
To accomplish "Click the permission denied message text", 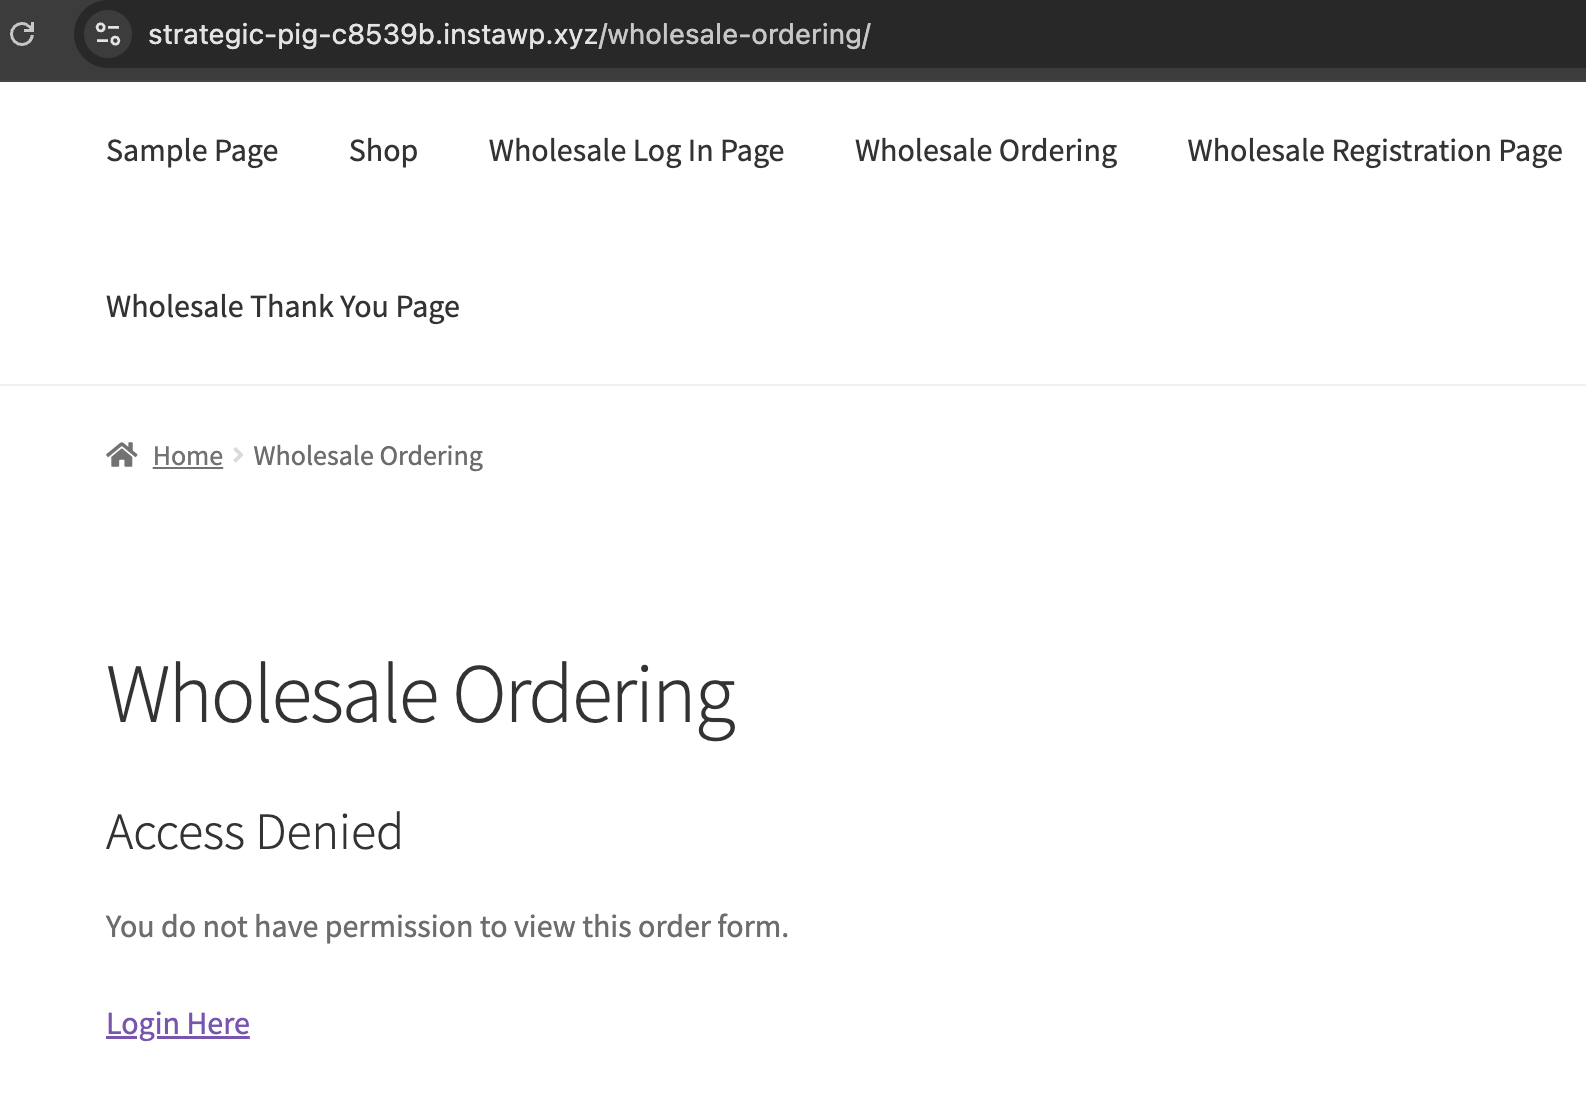I will tap(447, 927).
